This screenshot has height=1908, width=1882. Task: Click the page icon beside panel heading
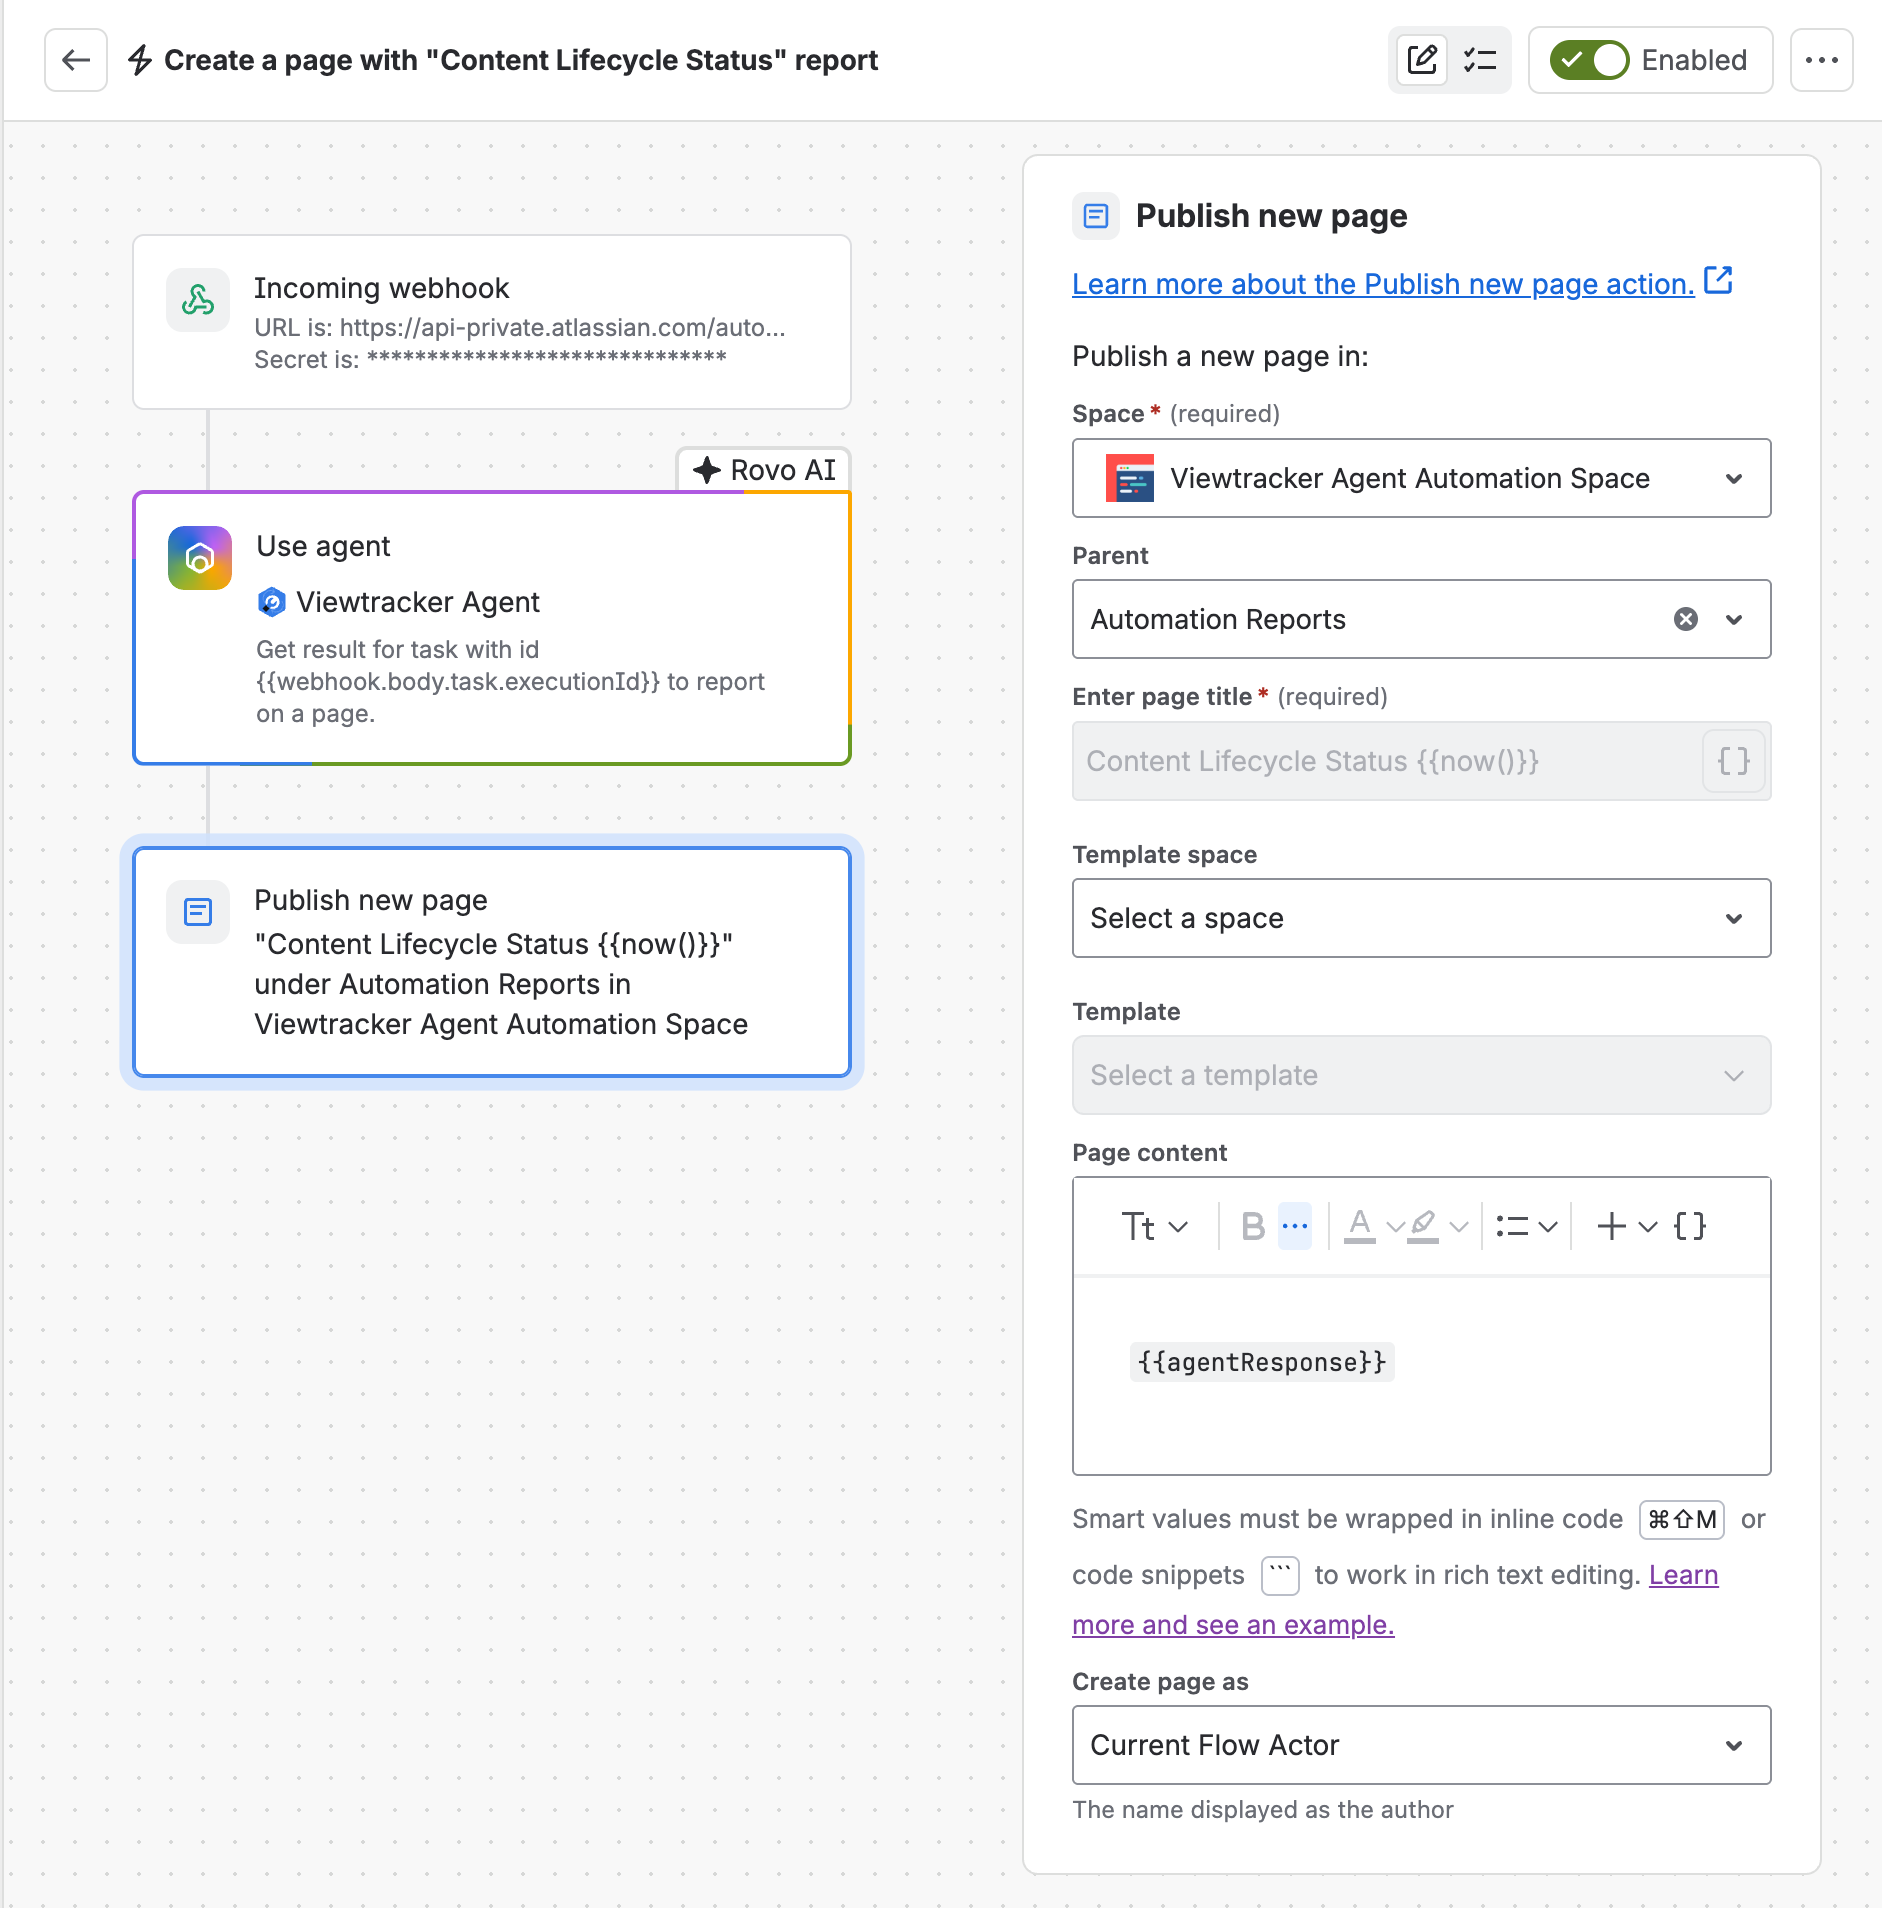click(x=1096, y=216)
